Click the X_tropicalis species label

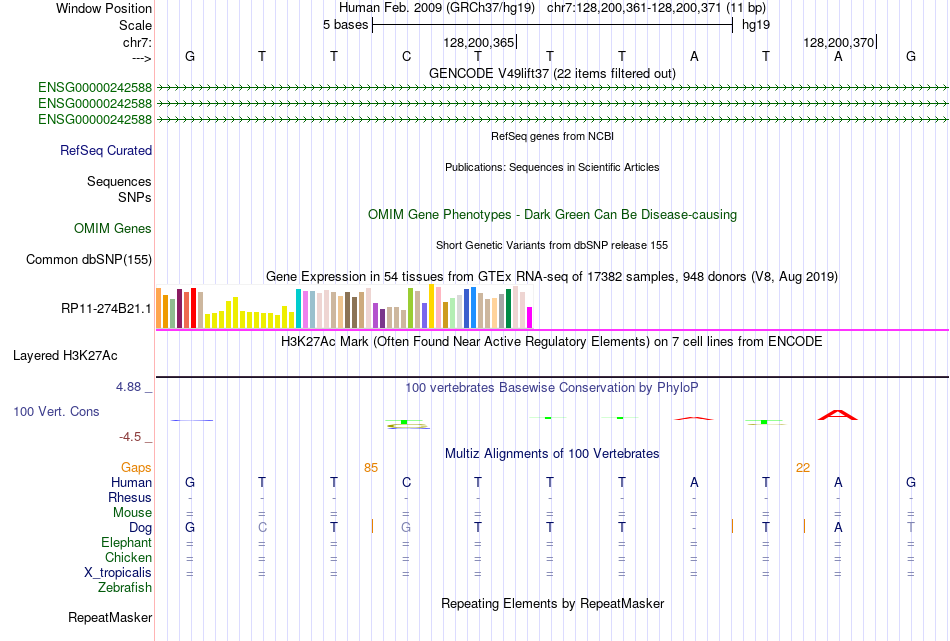[118, 573]
